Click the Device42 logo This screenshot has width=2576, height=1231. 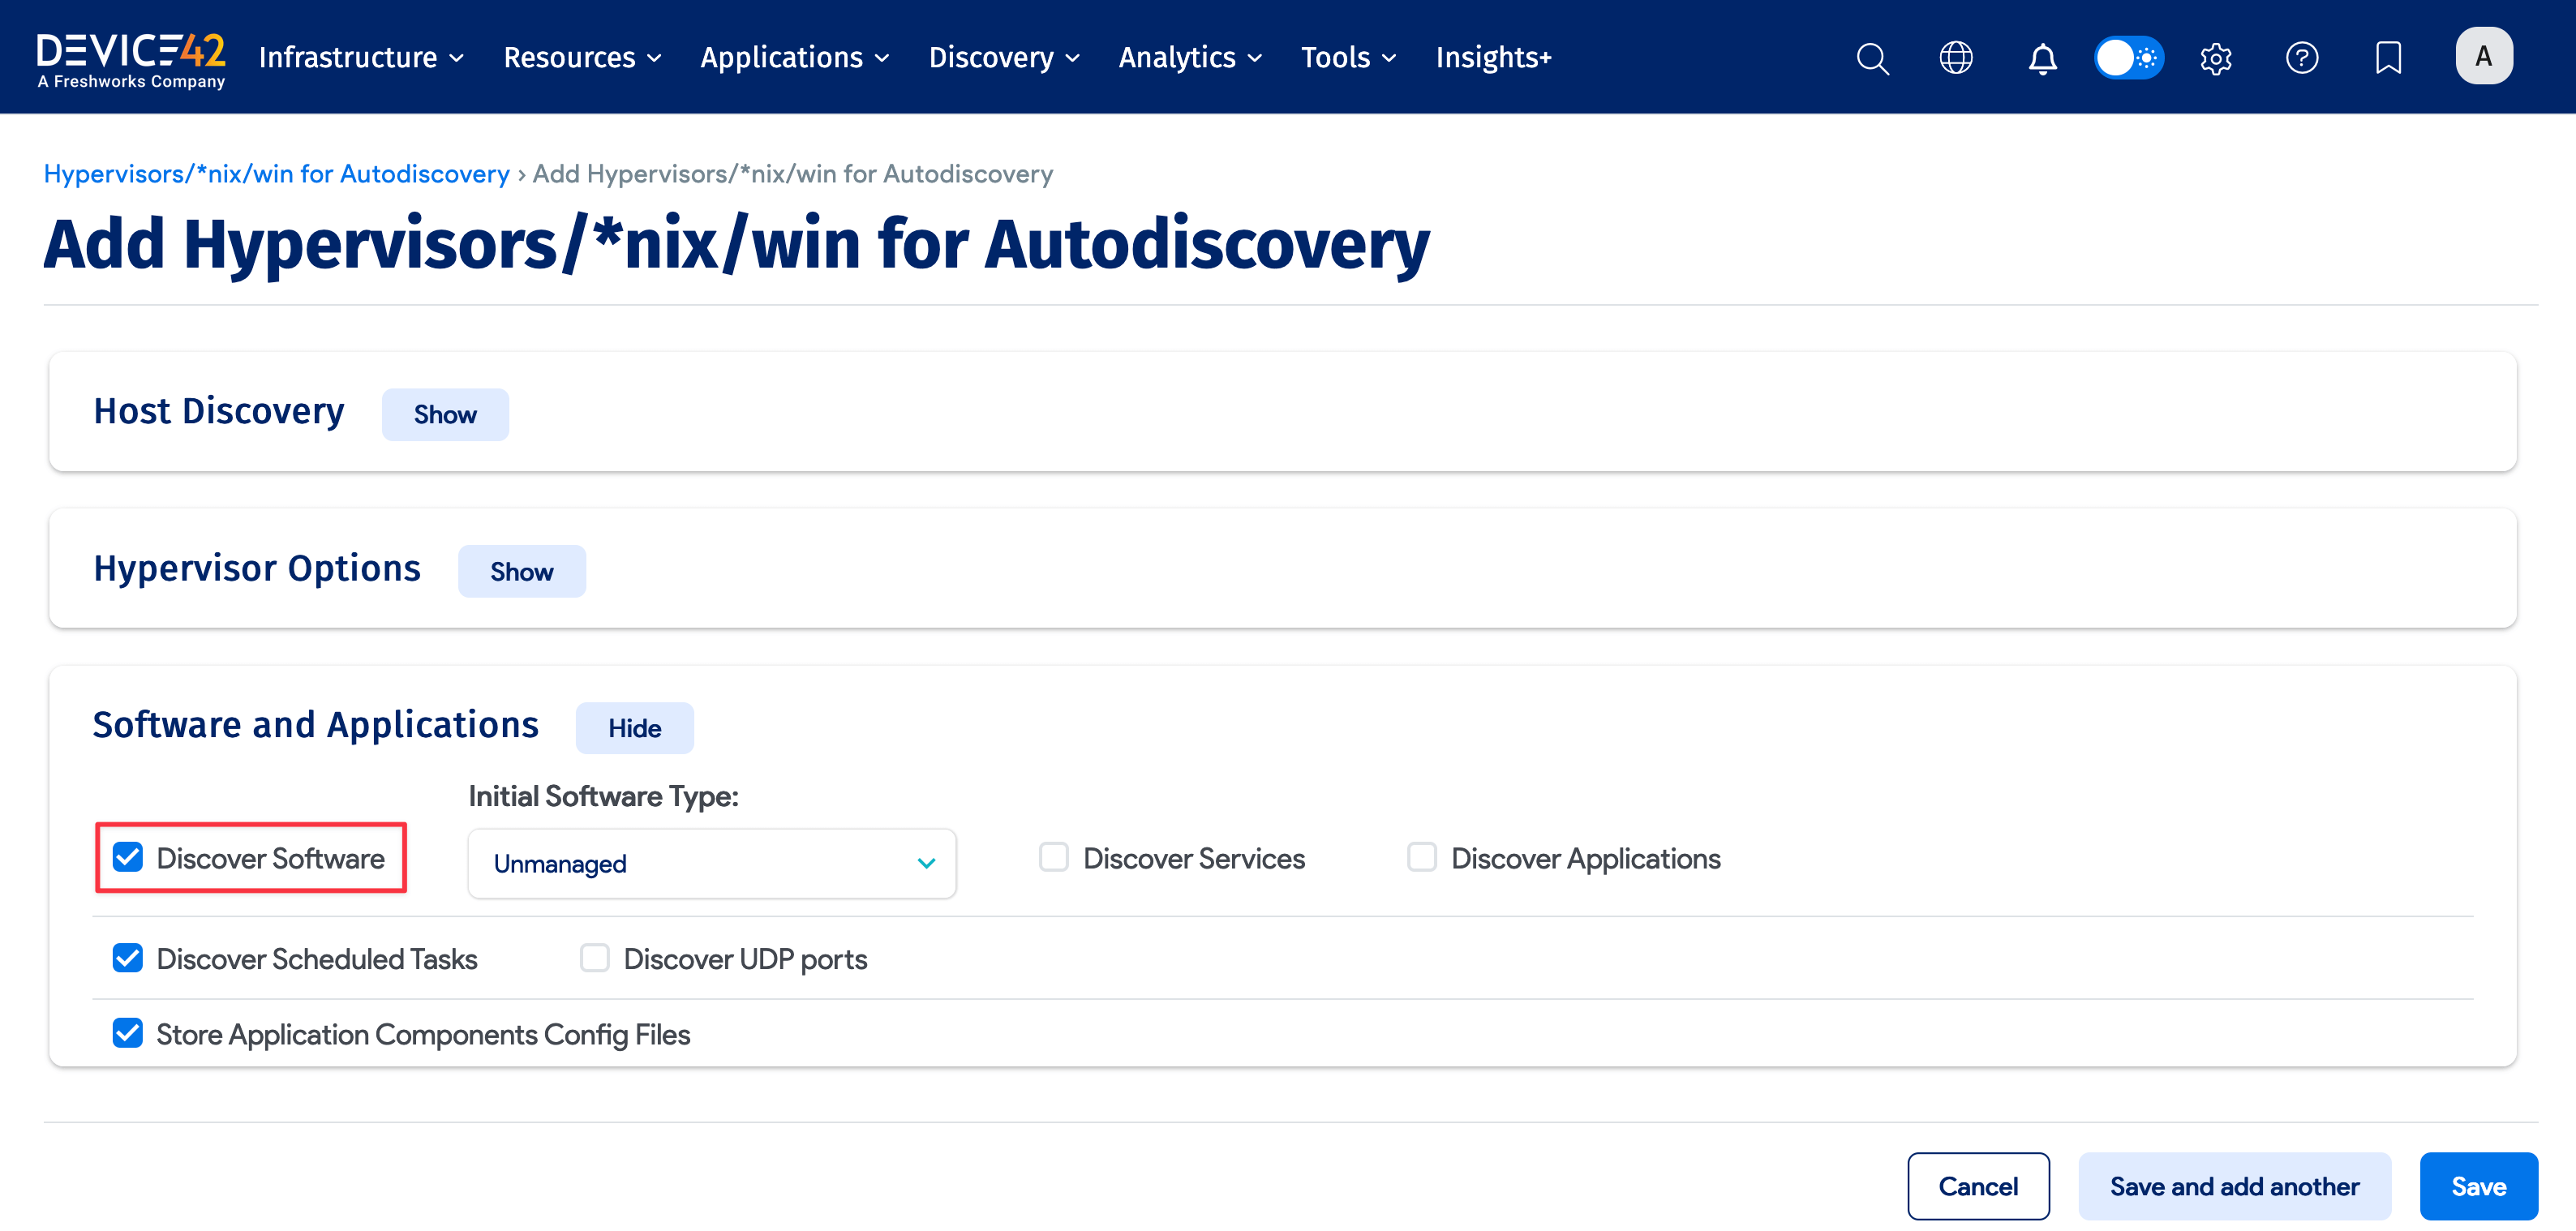click(x=130, y=57)
